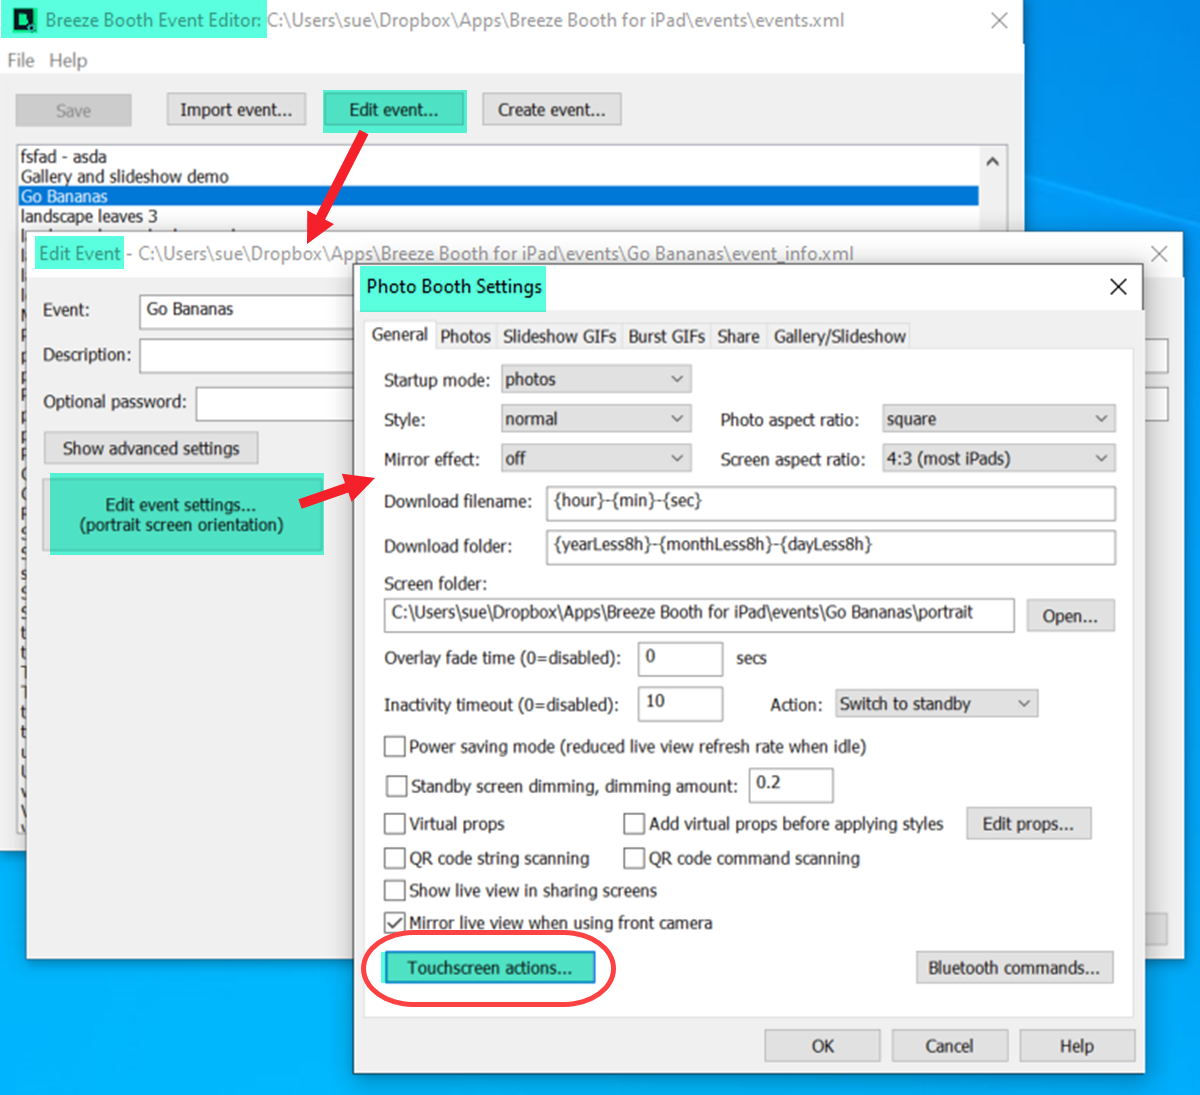Switch to the Photos tab
1200x1095 pixels.
click(x=466, y=337)
